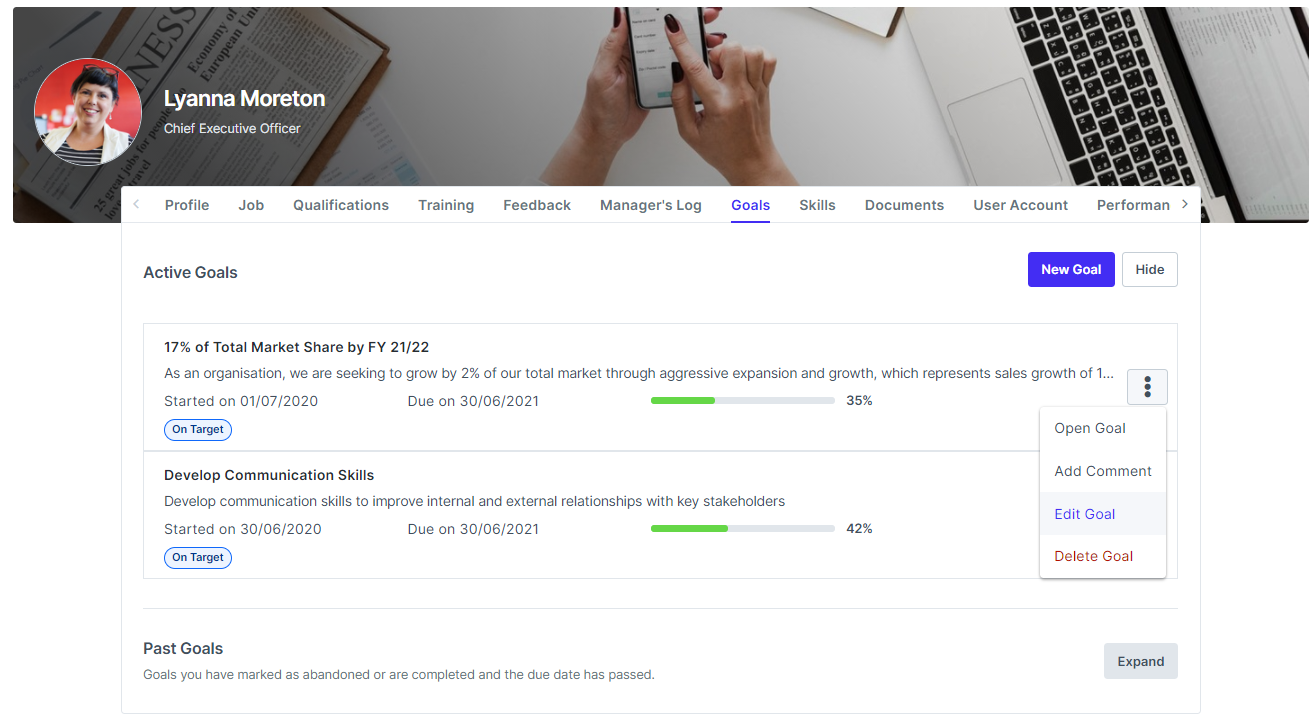Select "Open Goal" menu option
The image size is (1315, 723).
coord(1090,428)
